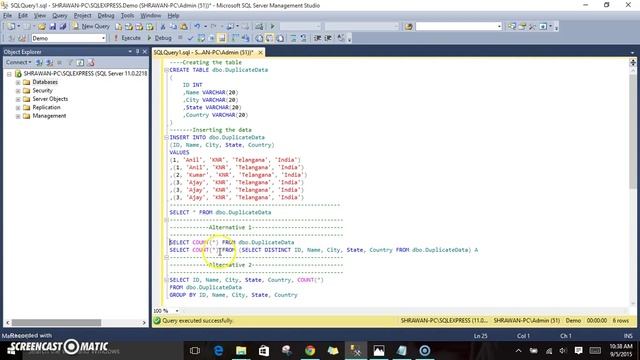The height and width of the screenshot is (360, 640).
Task: Click the New Query toolbar button
Action: (x=91, y=26)
